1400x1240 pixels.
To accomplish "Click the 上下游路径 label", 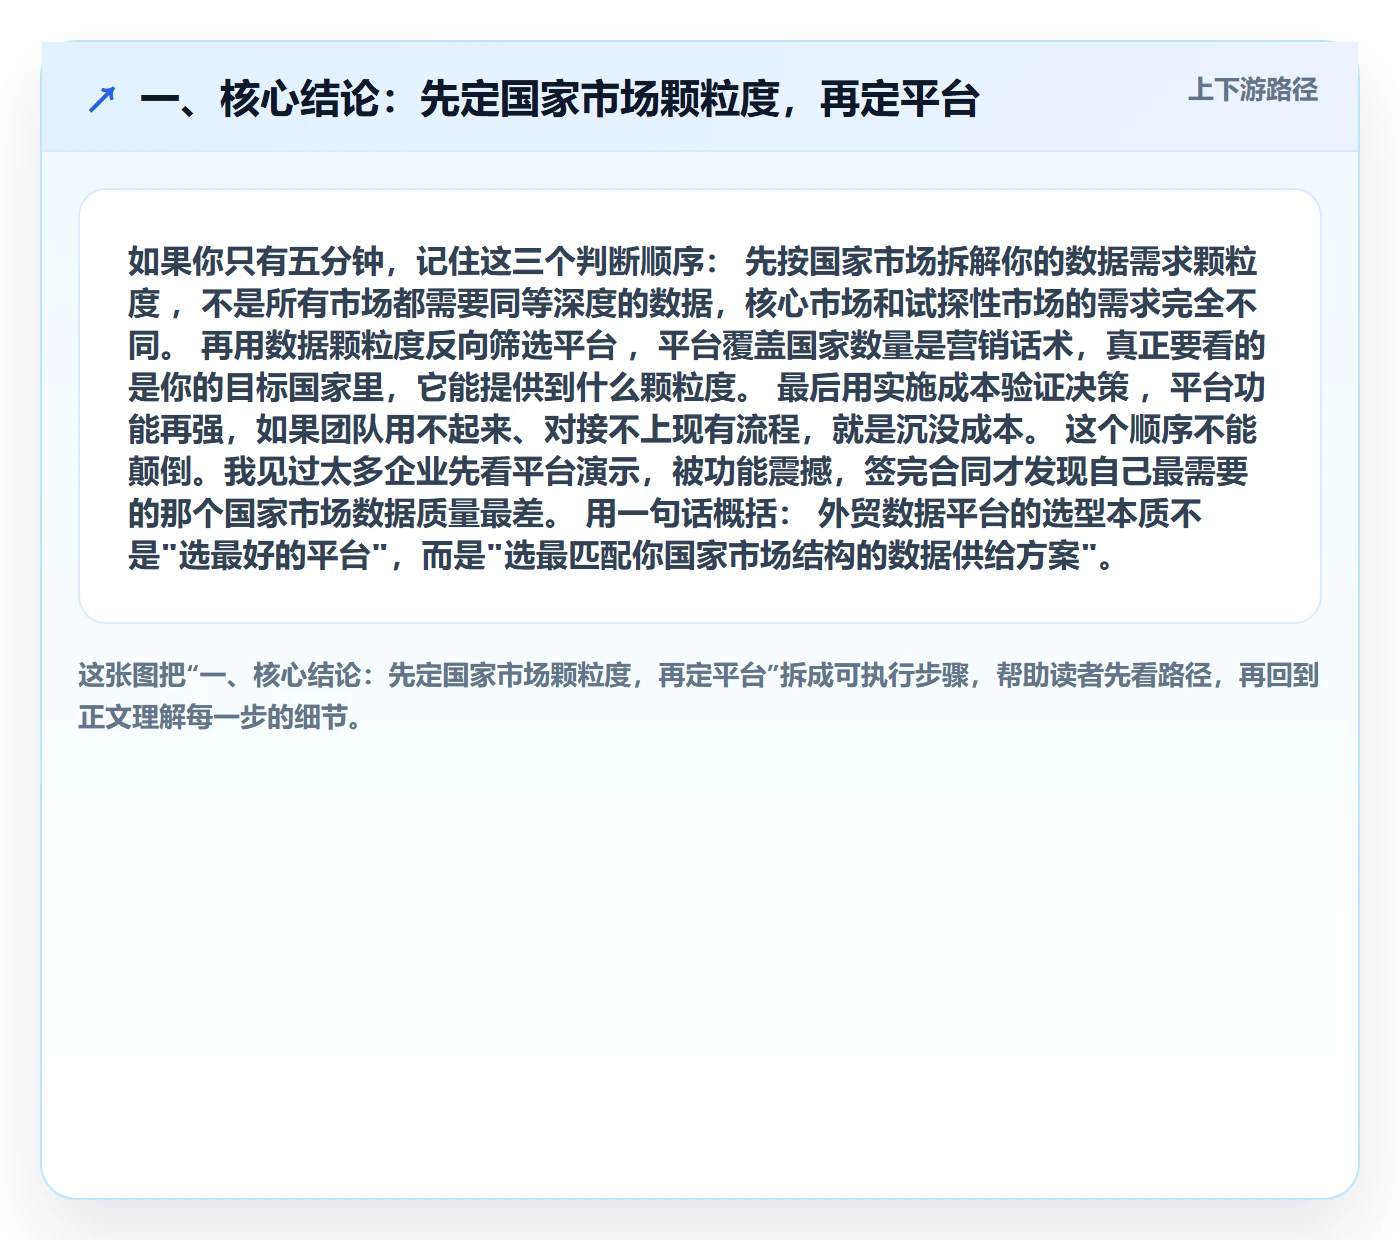I will coord(1253,90).
